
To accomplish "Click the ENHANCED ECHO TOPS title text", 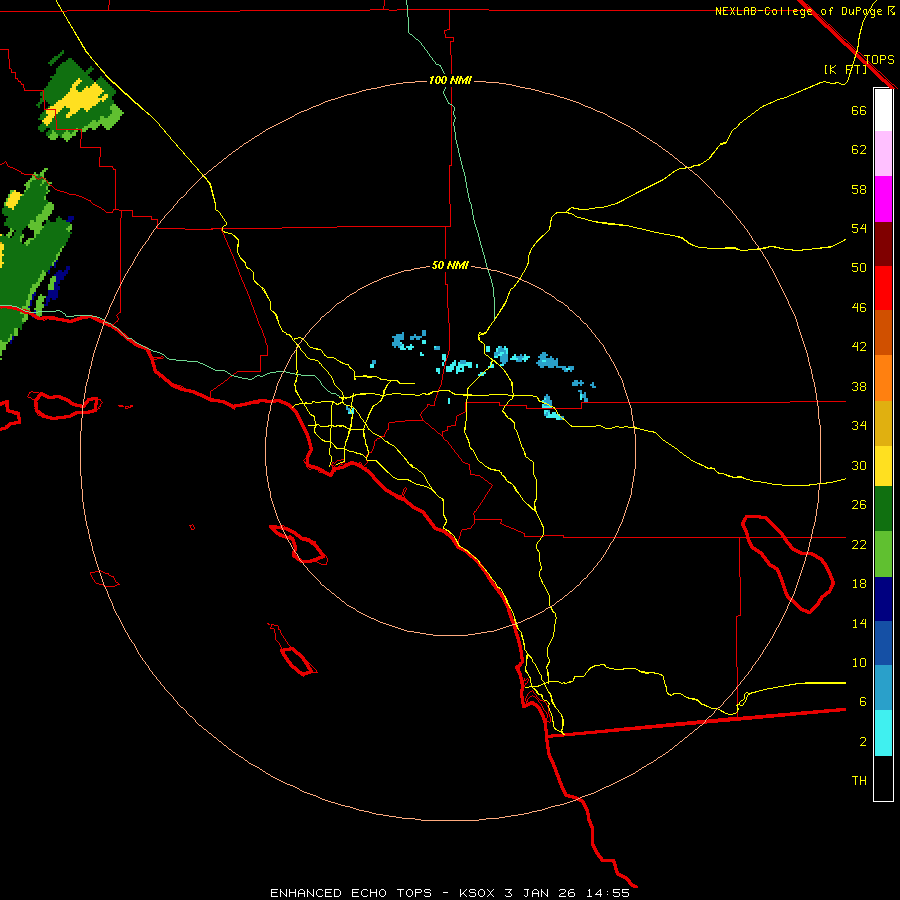I will point(351,893).
